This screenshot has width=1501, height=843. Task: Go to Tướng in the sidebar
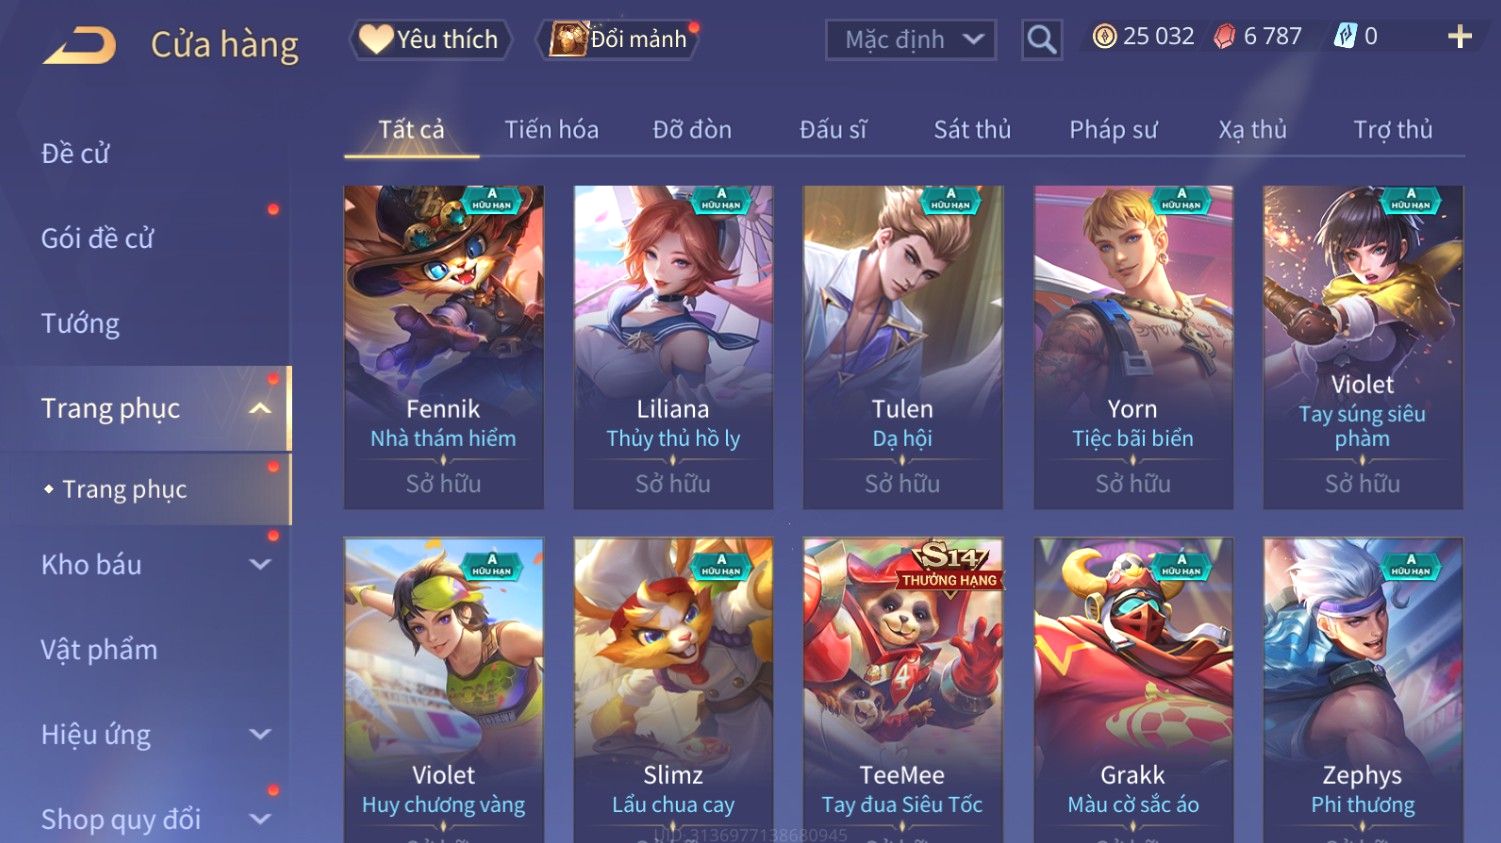click(x=80, y=323)
